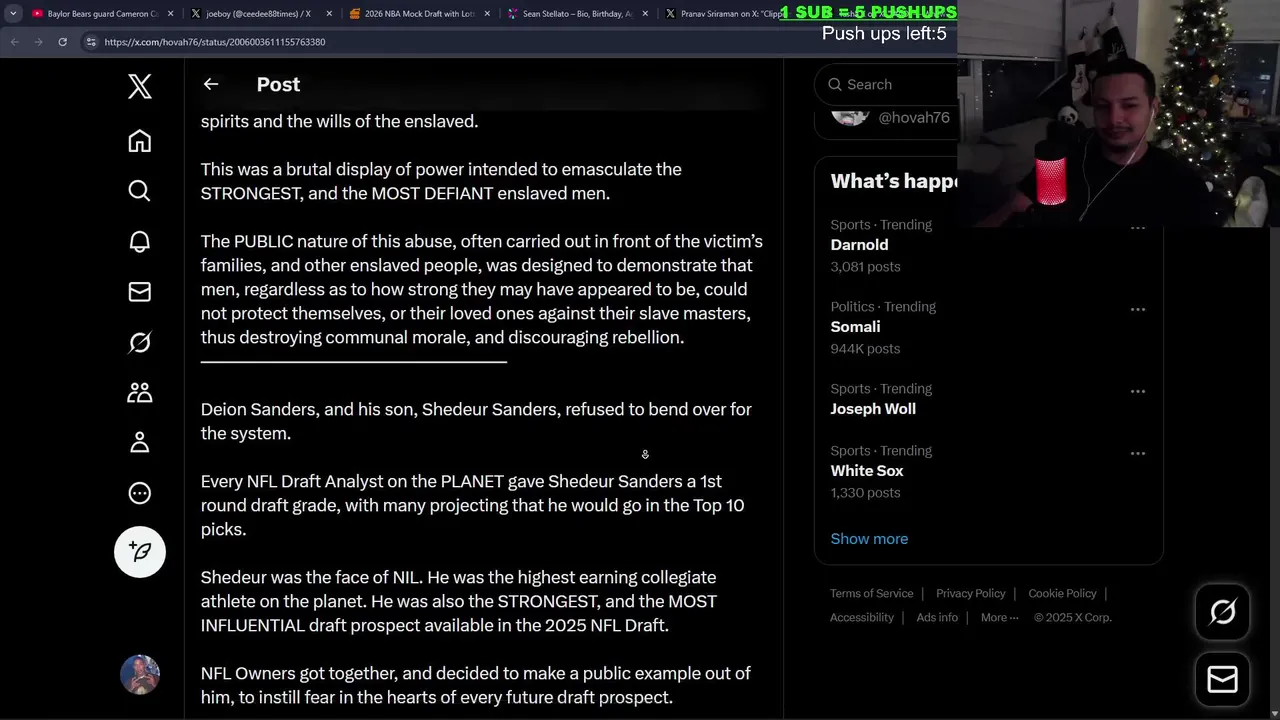Open the tab search dropdown arrow

click(x=13, y=14)
